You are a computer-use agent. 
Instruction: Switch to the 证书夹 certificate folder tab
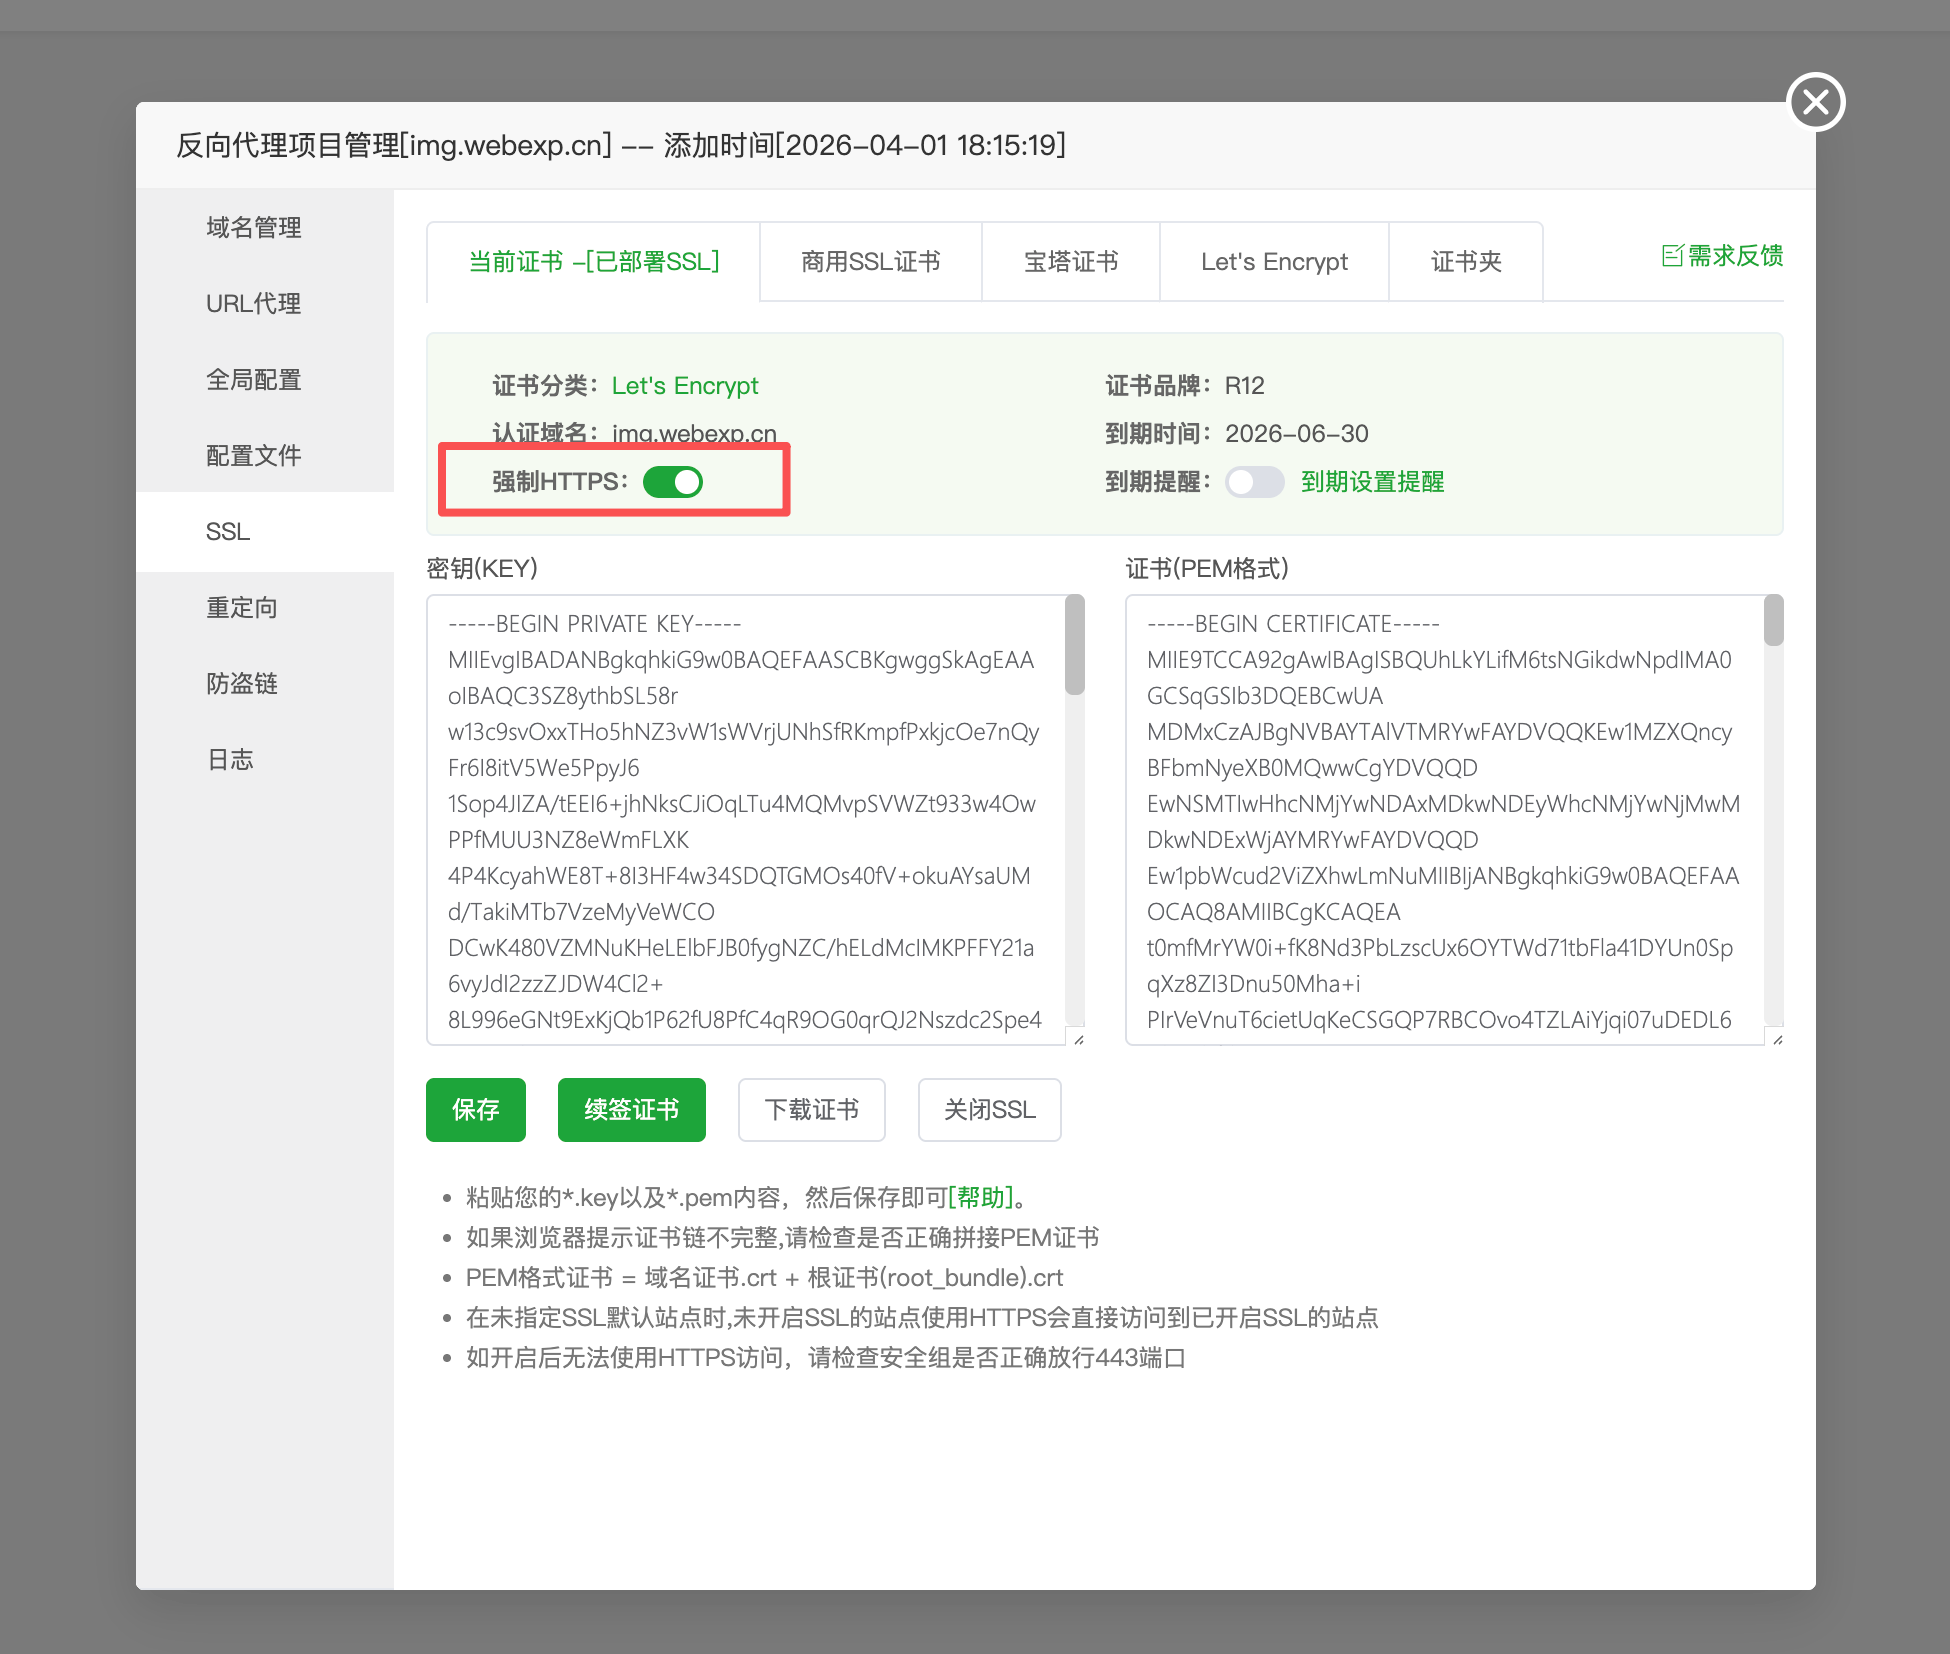click(1465, 262)
